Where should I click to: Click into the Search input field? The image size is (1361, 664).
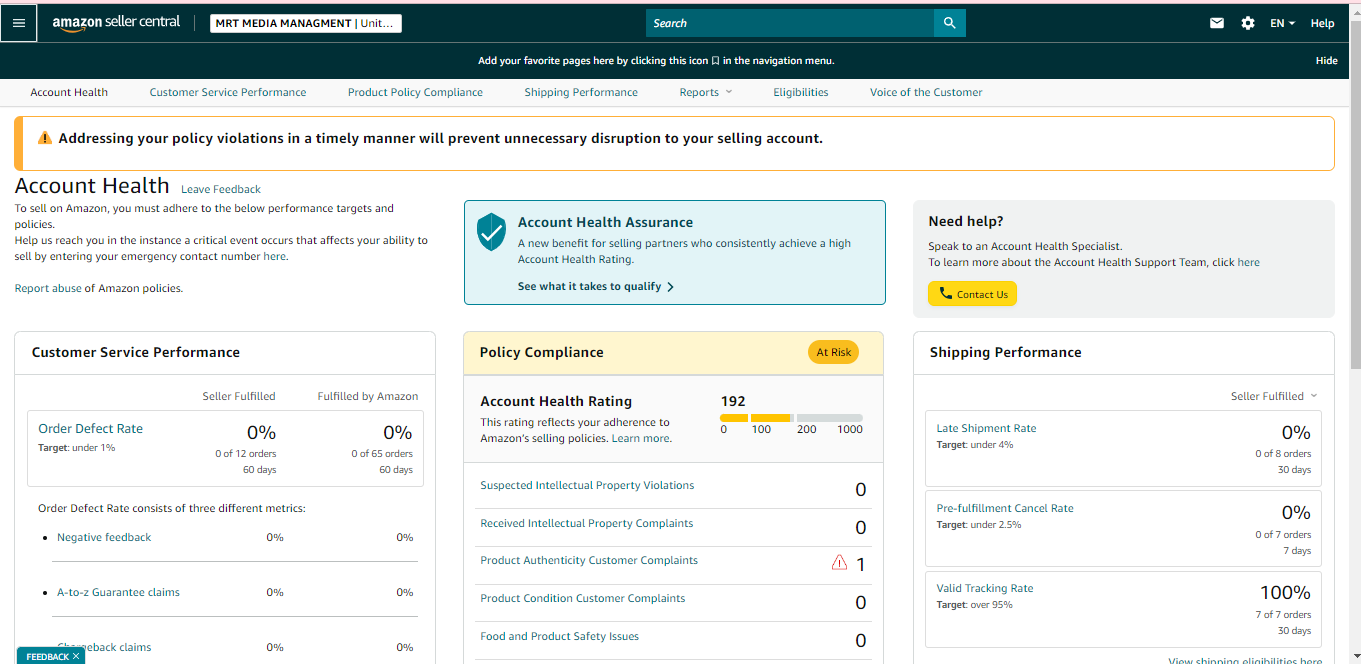(790, 23)
